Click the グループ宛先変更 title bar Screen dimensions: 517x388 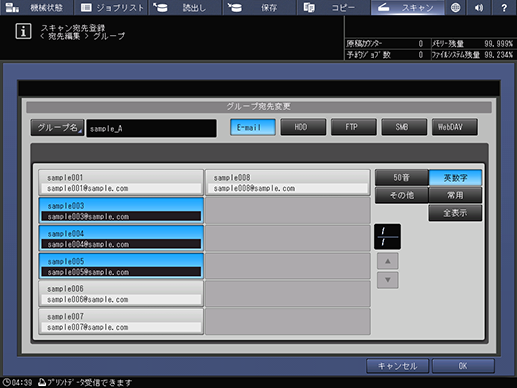tap(259, 107)
